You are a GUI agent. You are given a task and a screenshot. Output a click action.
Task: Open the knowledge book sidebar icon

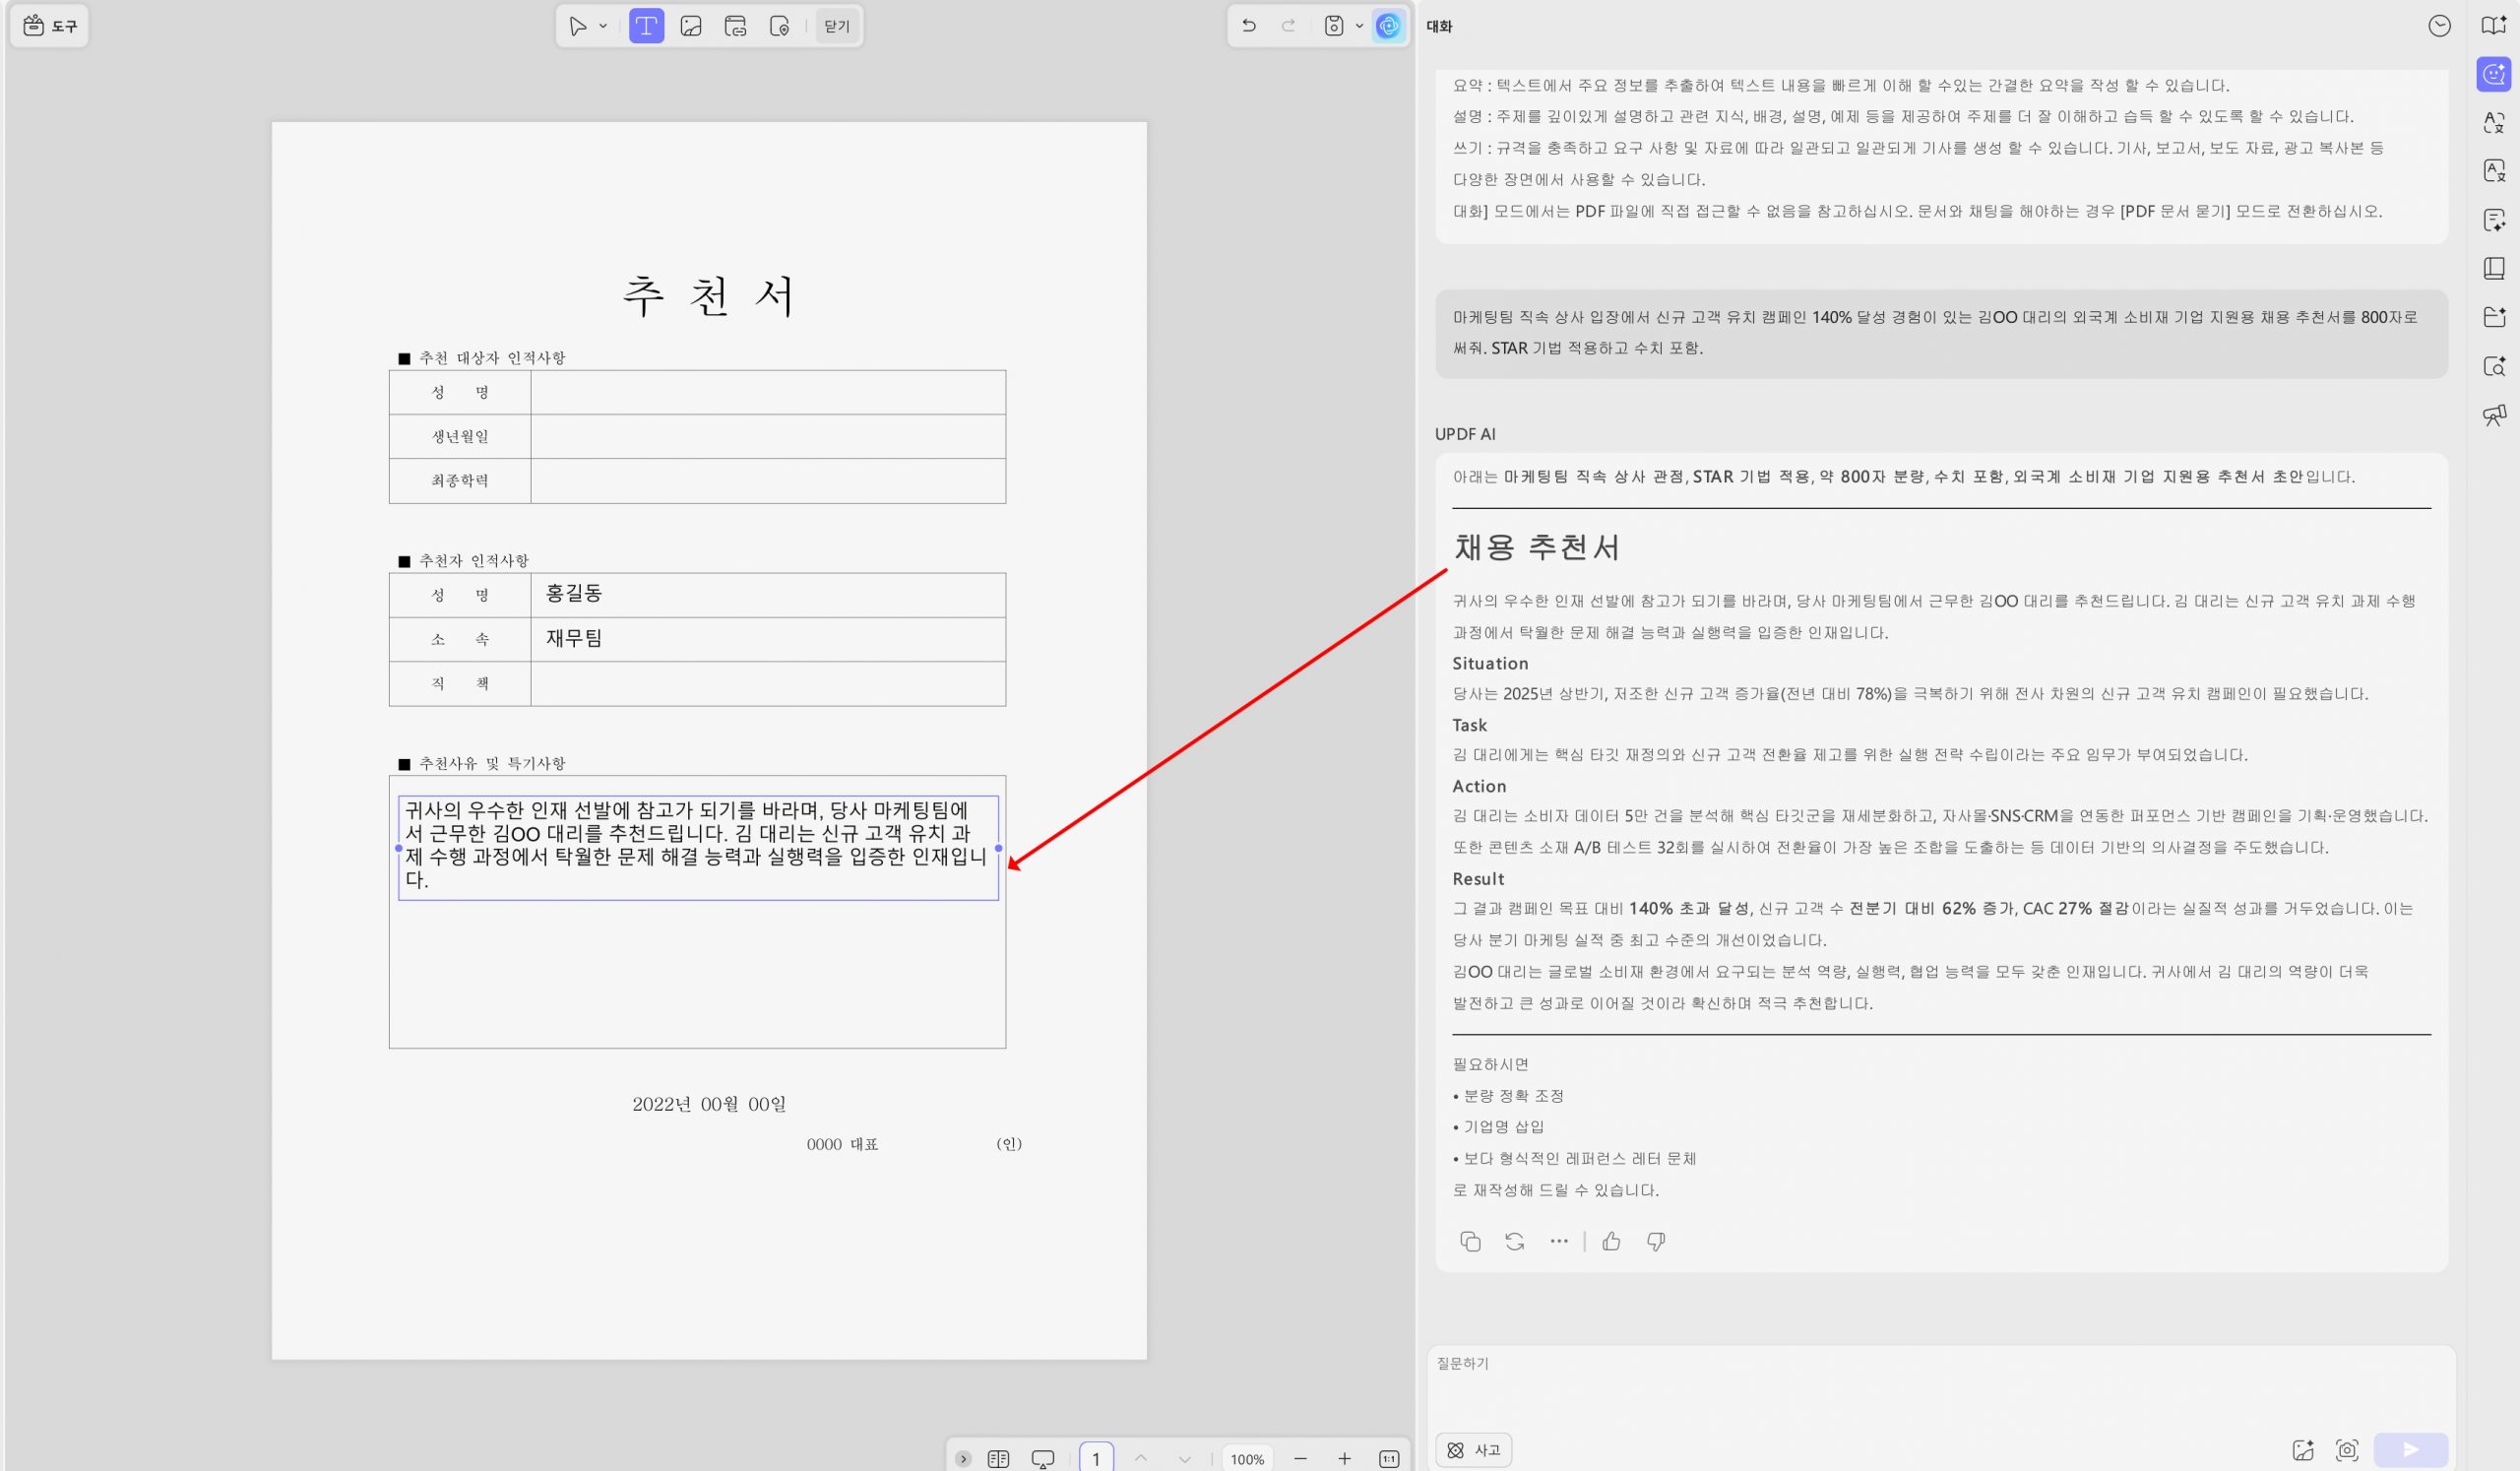point(2494,268)
